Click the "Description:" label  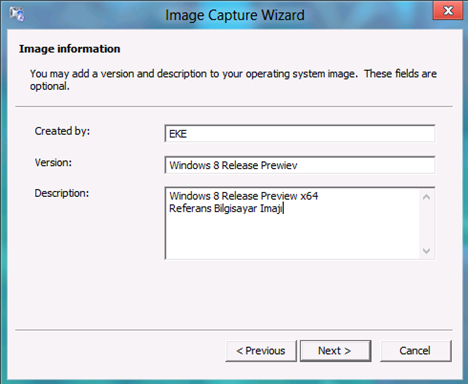coord(62,193)
